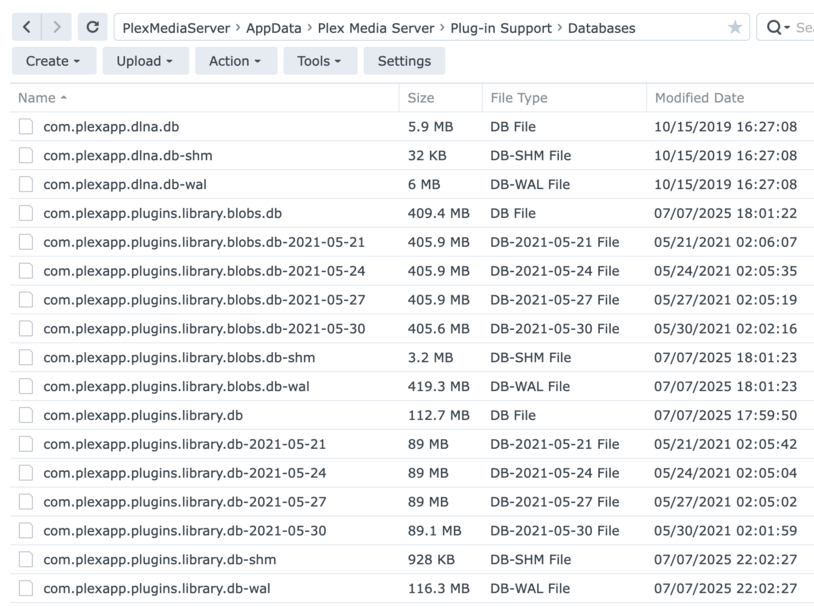
Task: Select file name com.plexapp.plugins.library.blobs.db-2021-05-21
Action: (204, 242)
